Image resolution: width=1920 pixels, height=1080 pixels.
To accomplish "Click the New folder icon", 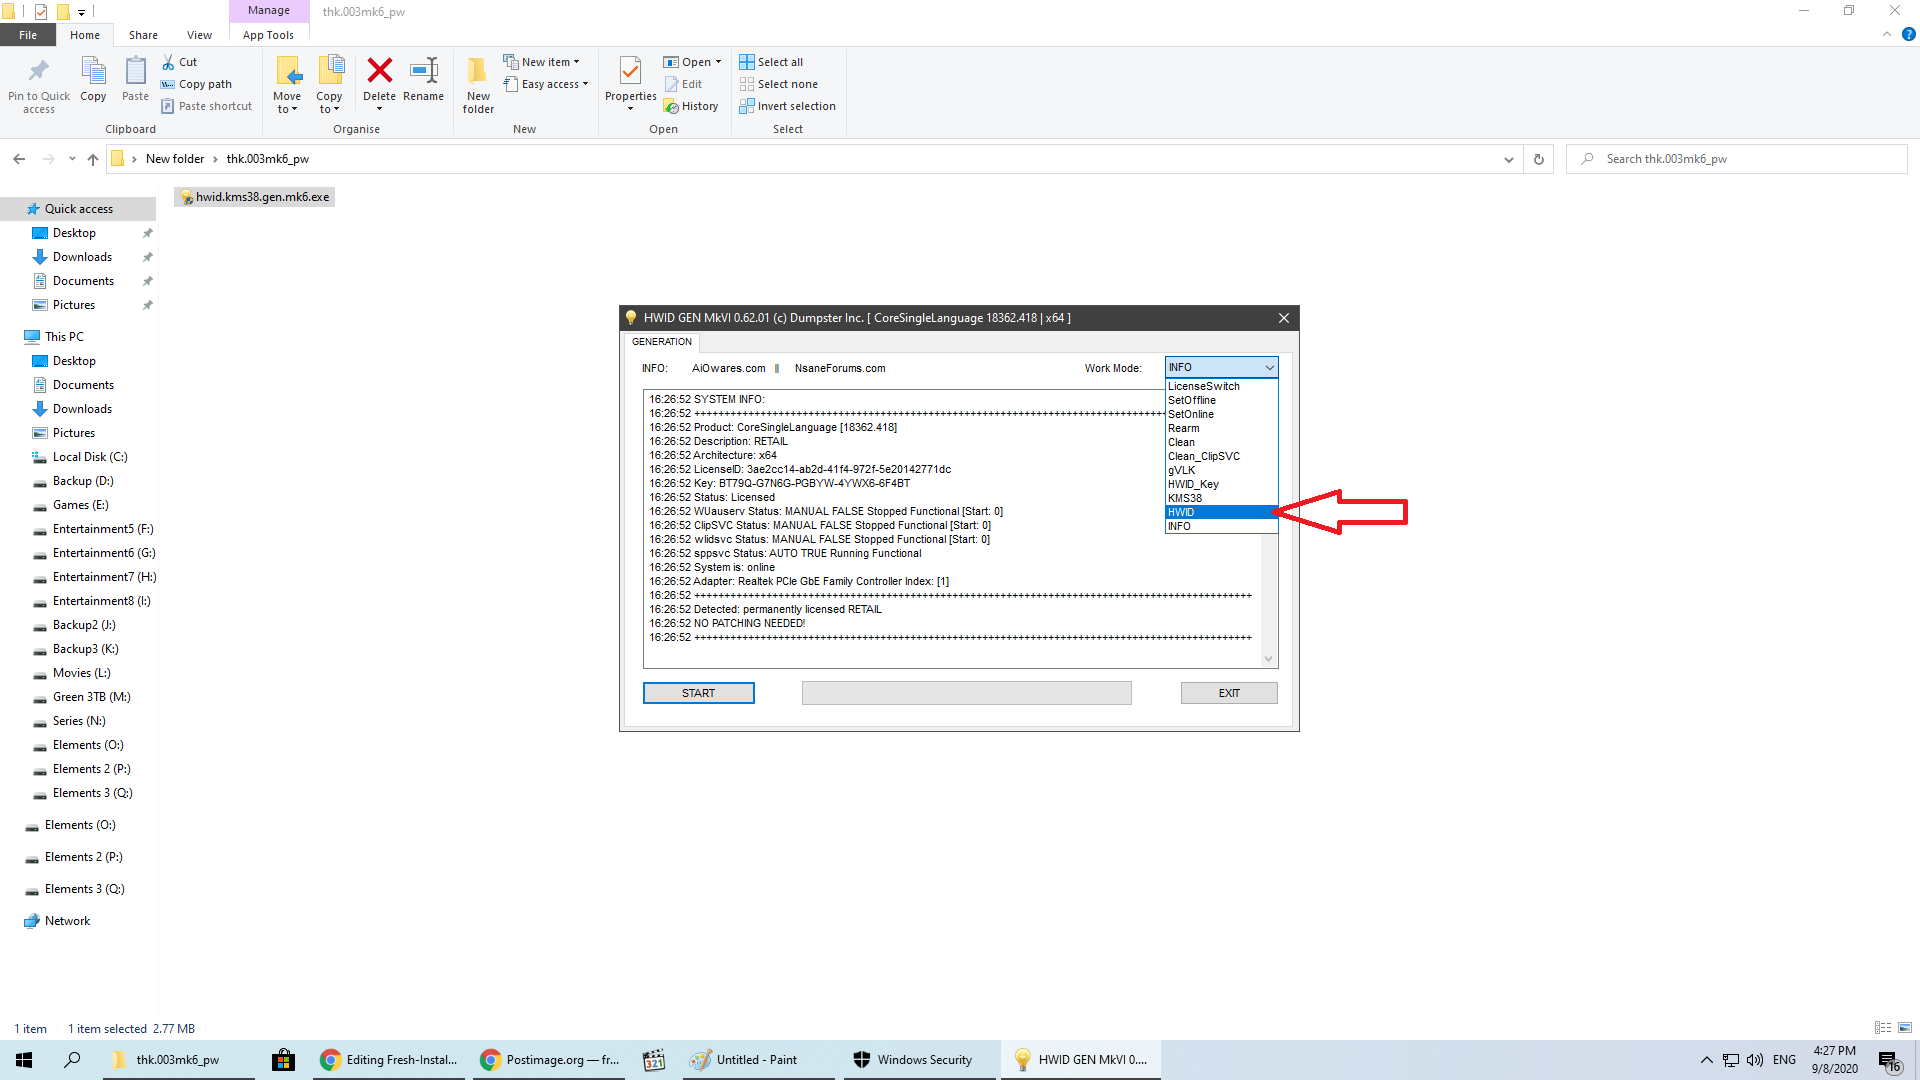I will (478, 71).
